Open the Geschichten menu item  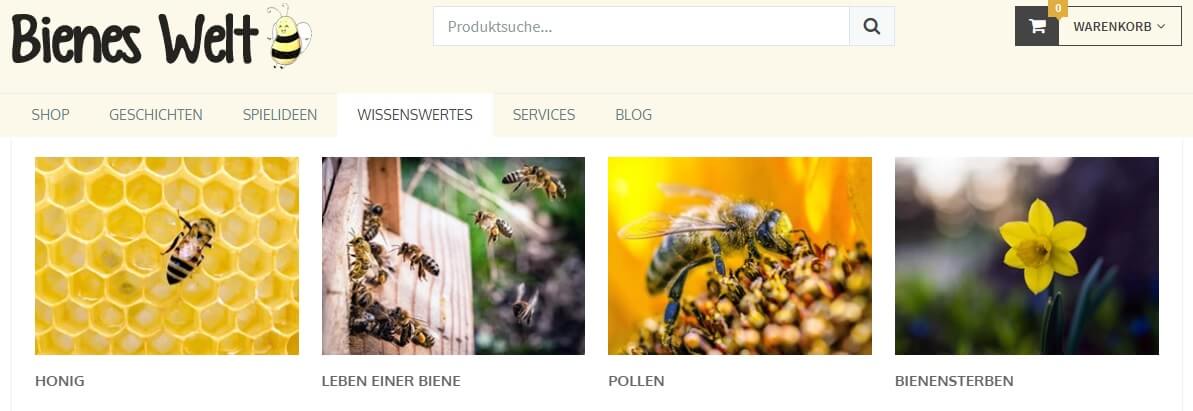(156, 115)
